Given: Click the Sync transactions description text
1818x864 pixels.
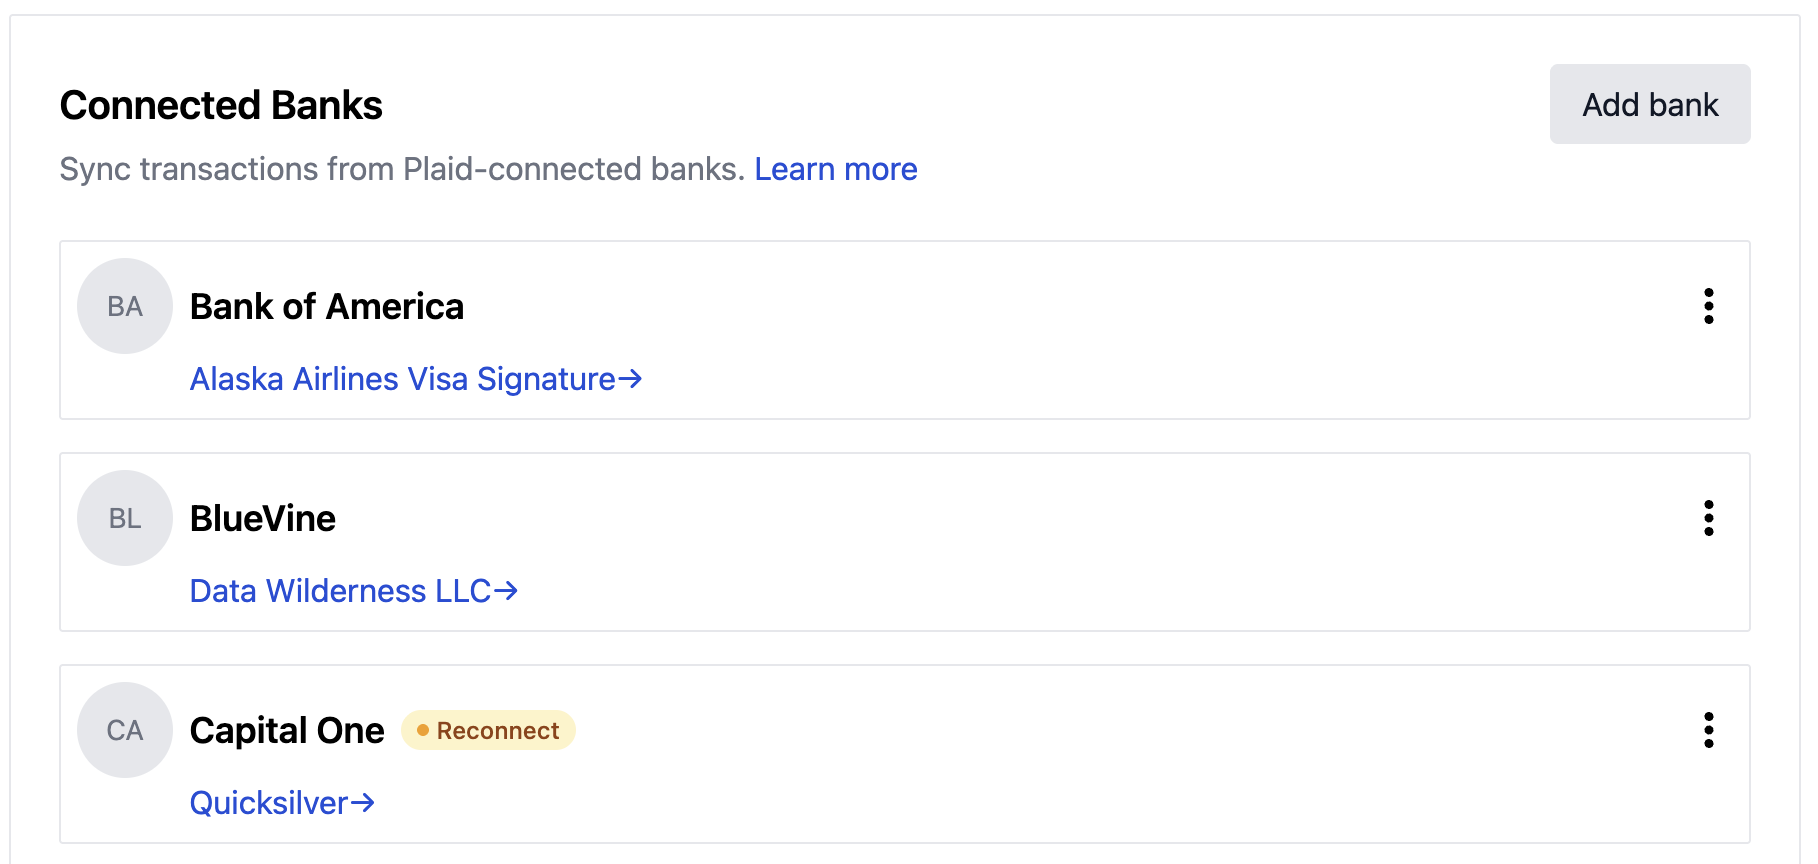Looking at the screenshot, I should pyautogui.click(x=402, y=169).
